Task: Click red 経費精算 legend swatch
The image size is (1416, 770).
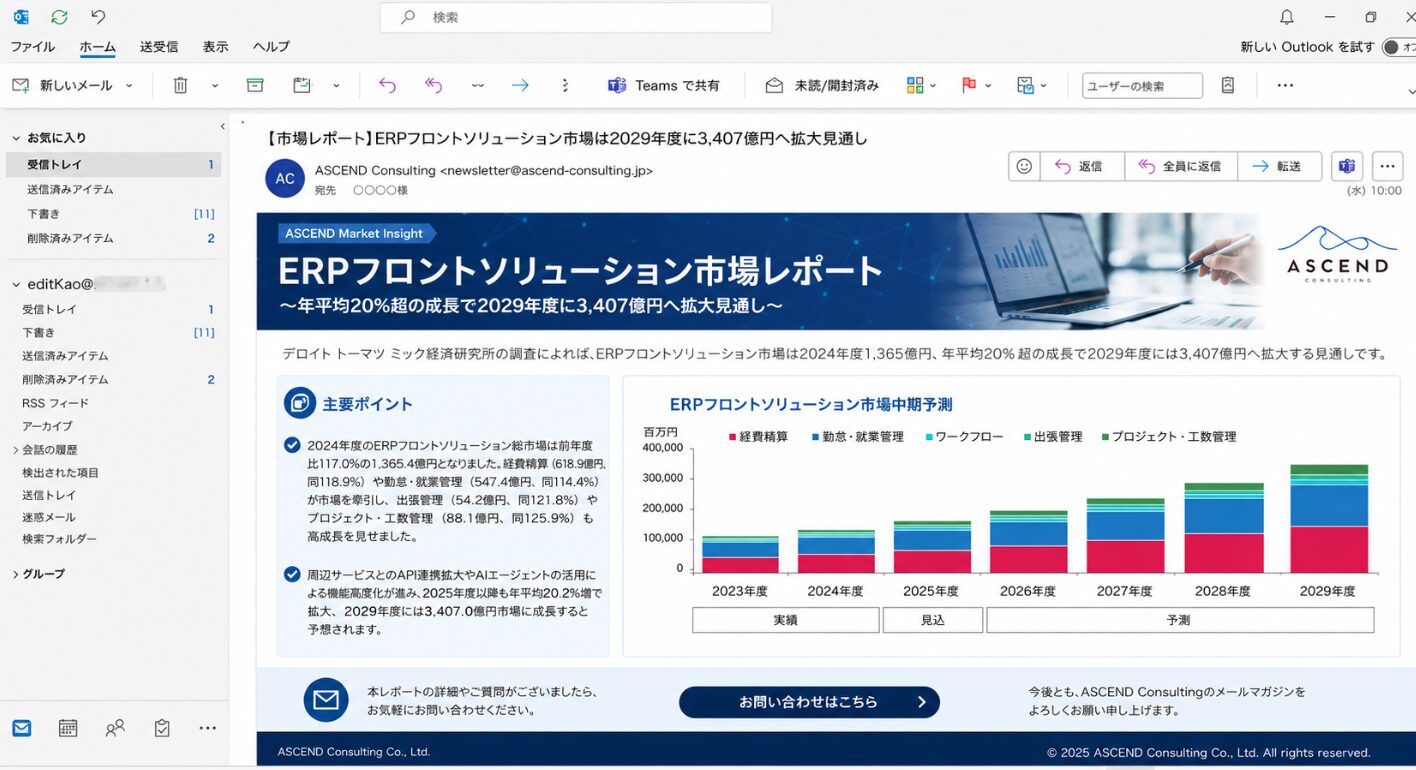Action: click(732, 437)
